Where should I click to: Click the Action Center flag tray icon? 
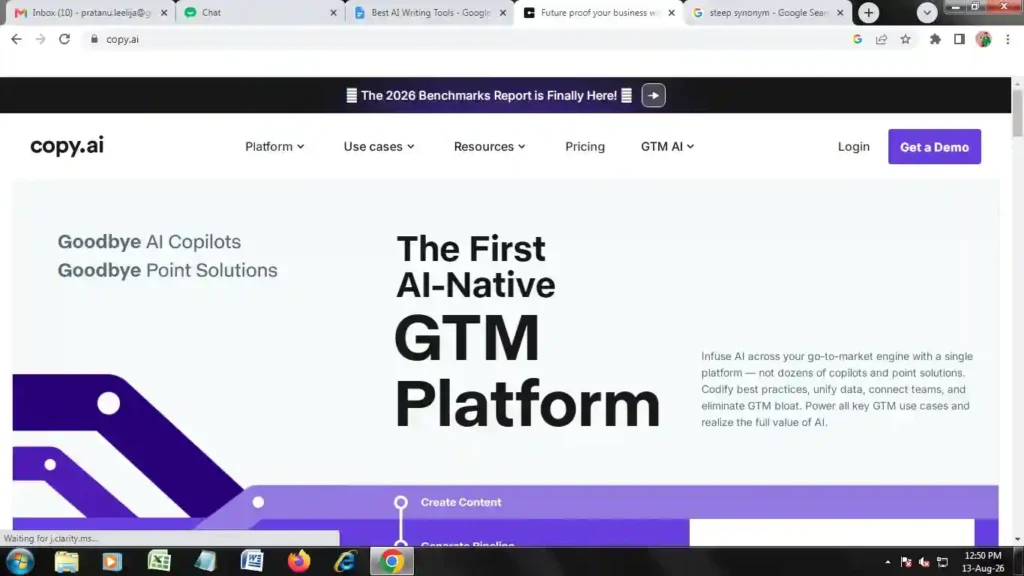point(906,562)
